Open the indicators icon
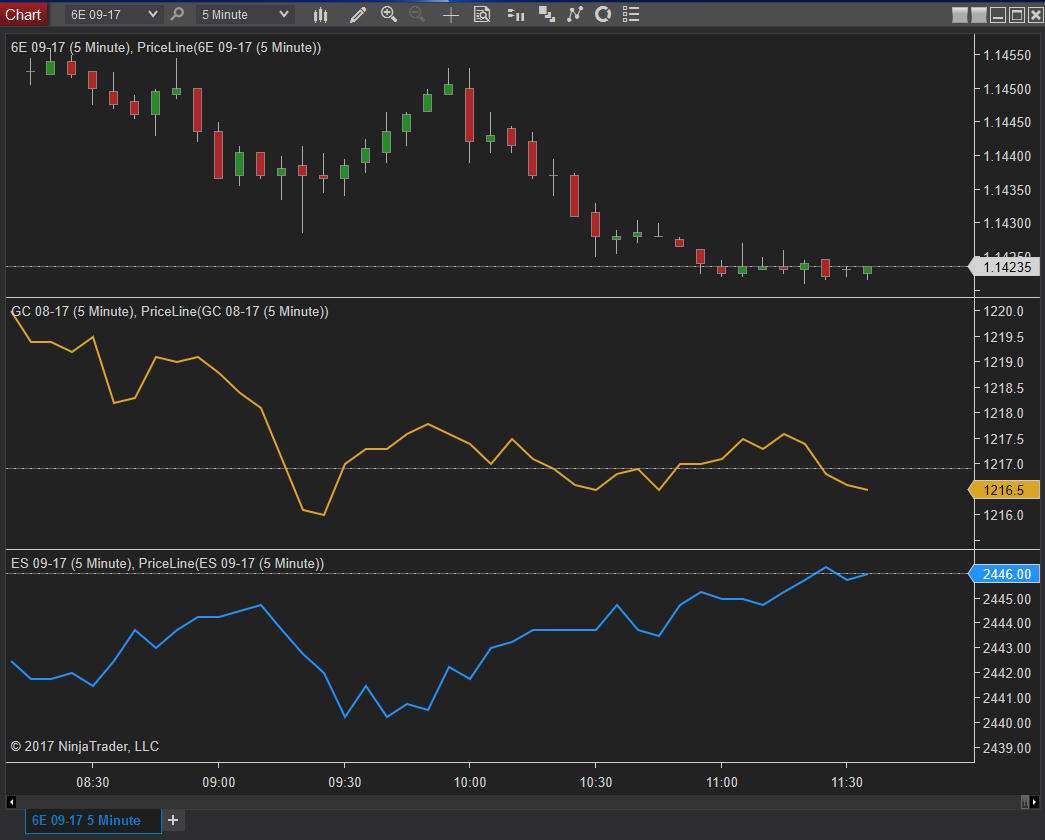 click(574, 14)
